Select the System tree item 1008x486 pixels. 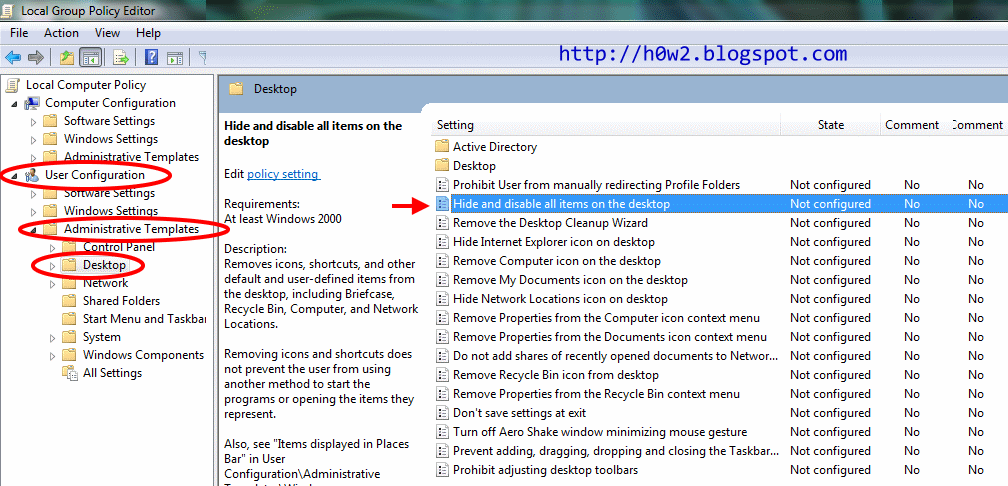[x=102, y=337]
